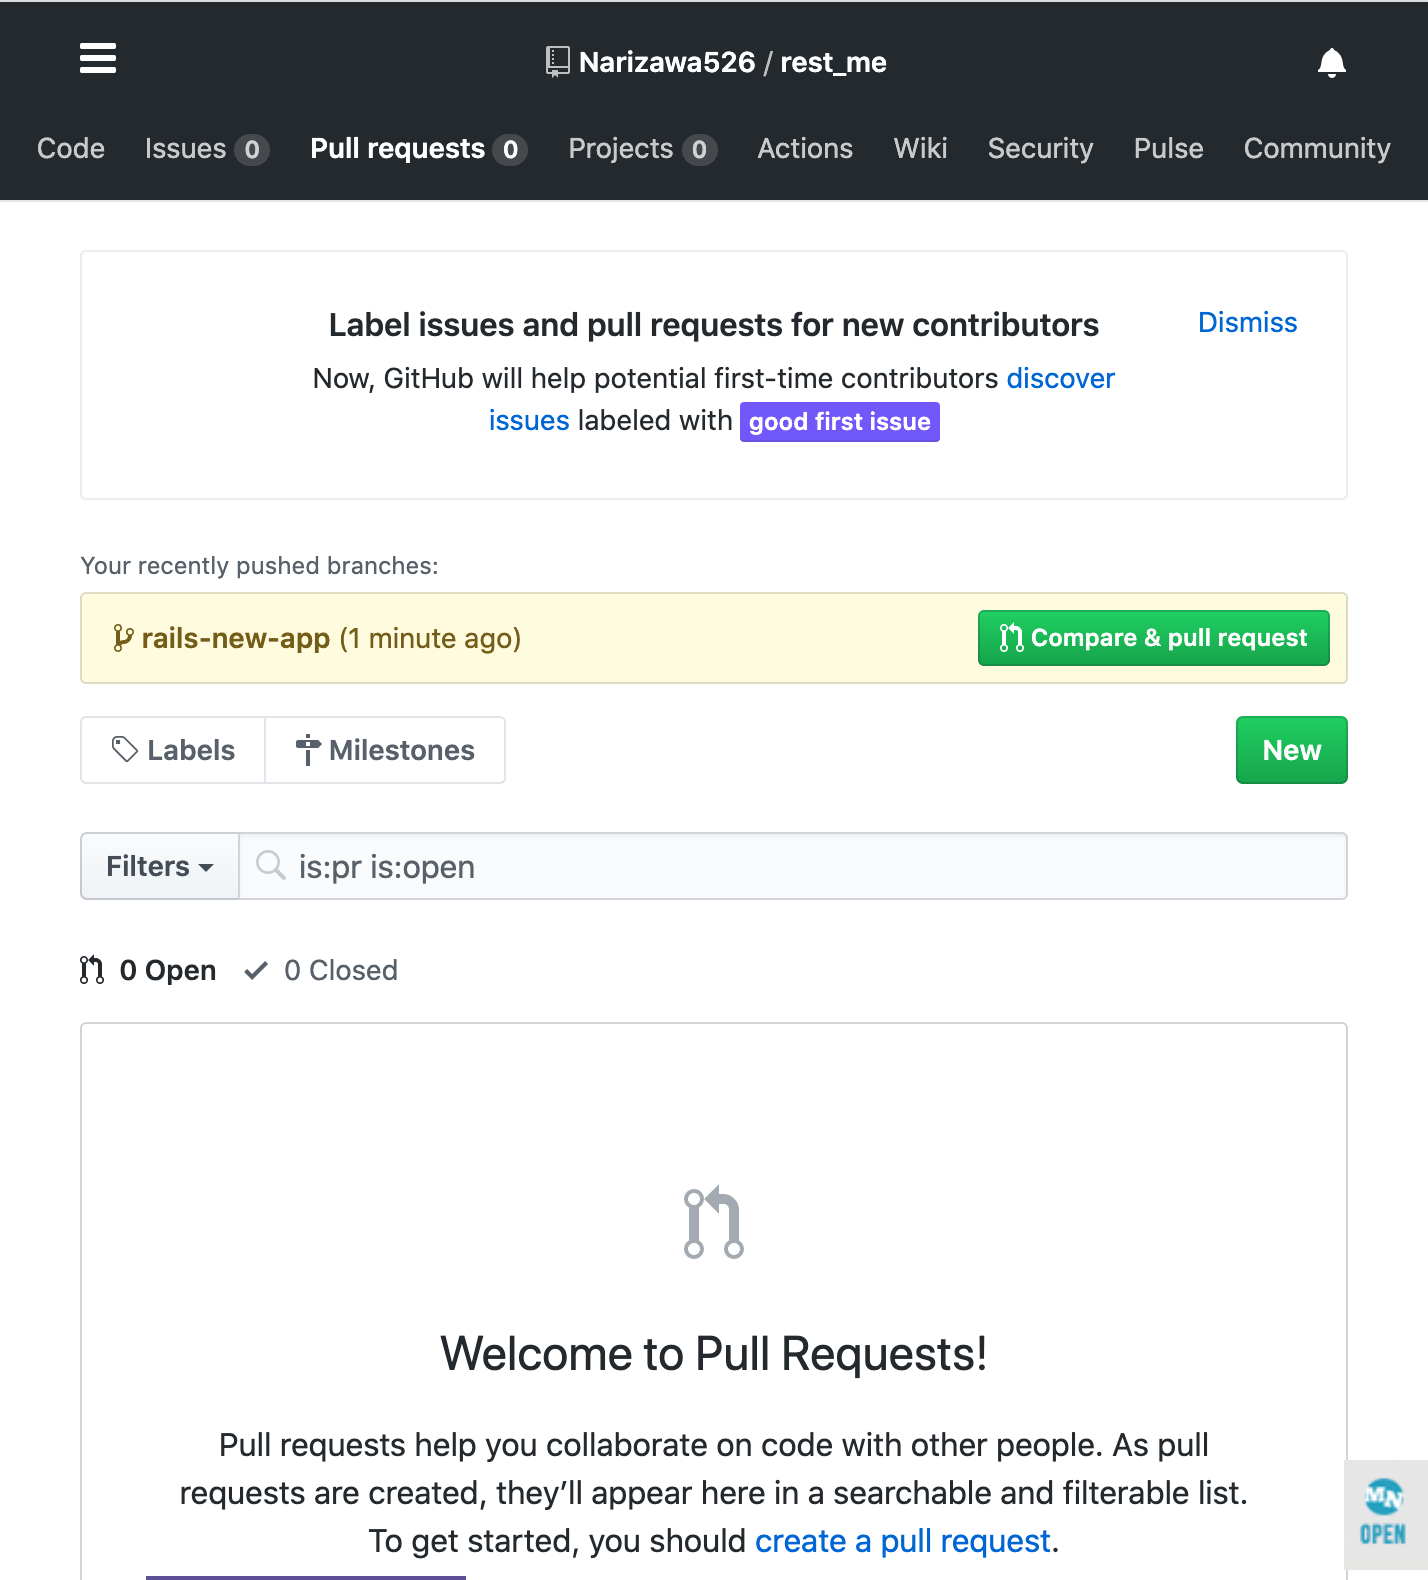Click 'Your recently pushed branches:' text
Viewport: 1428px width, 1580px height.
point(259,566)
